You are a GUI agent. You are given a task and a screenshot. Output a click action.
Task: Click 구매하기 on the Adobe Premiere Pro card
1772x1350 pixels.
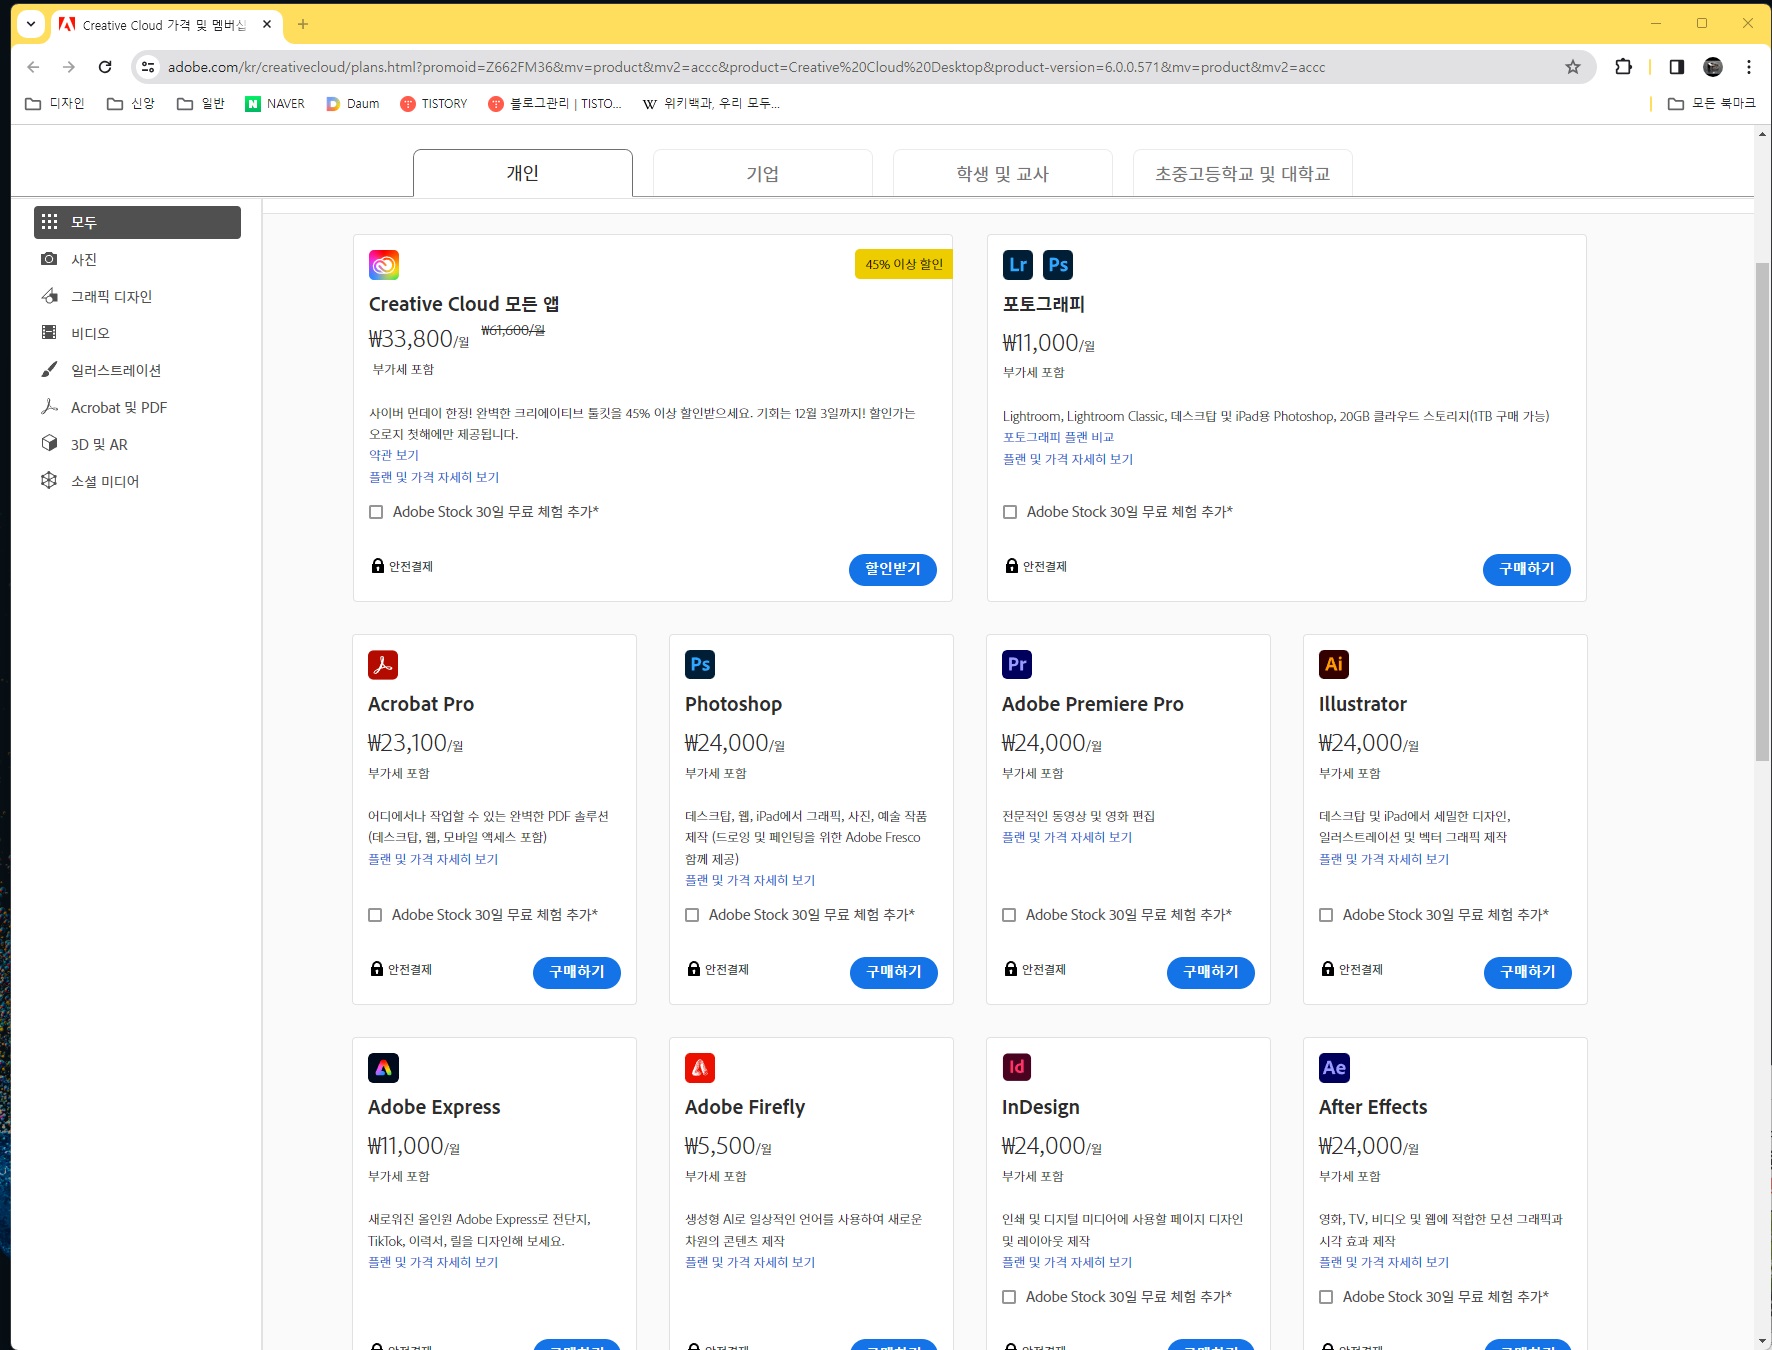[x=1211, y=972]
